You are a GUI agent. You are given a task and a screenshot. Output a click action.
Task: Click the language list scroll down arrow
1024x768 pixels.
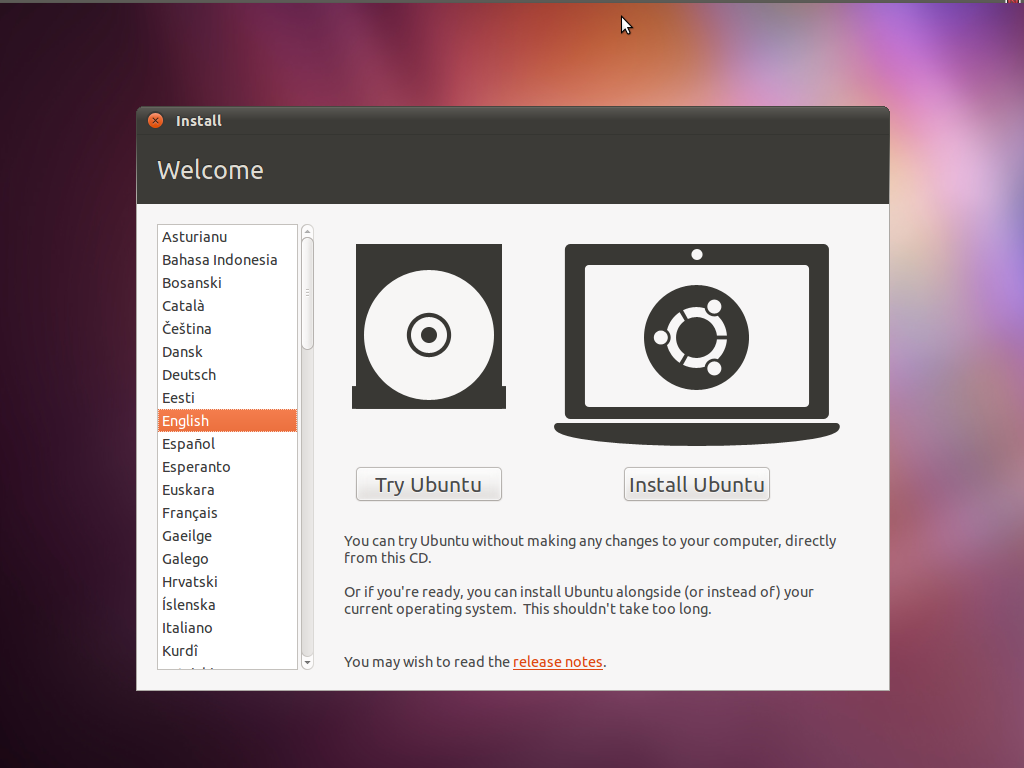tap(308, 663)
